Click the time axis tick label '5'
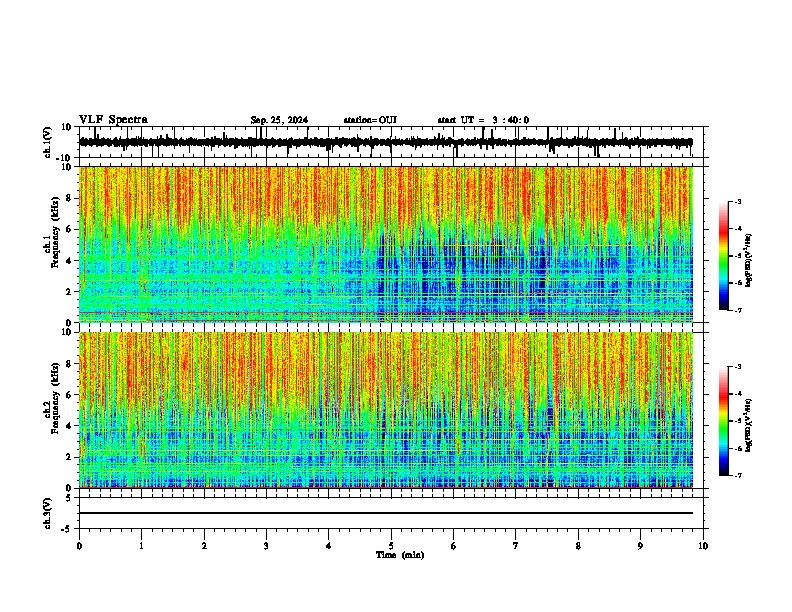The image size is (792, 612). pos(391,546)
